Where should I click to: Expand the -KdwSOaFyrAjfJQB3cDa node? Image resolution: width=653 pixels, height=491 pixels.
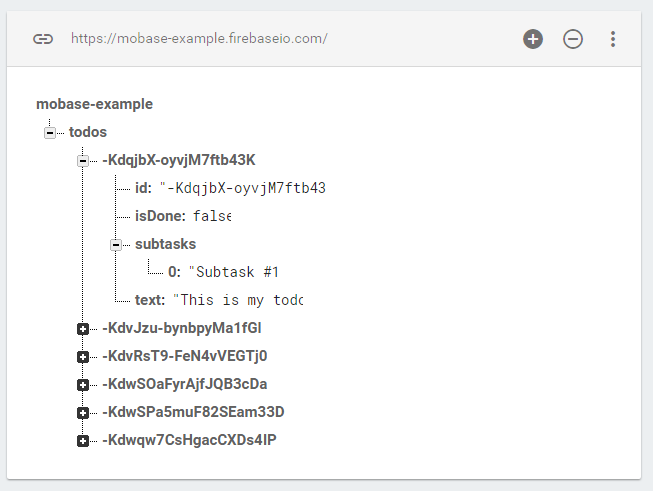click(x=82, y=384)
